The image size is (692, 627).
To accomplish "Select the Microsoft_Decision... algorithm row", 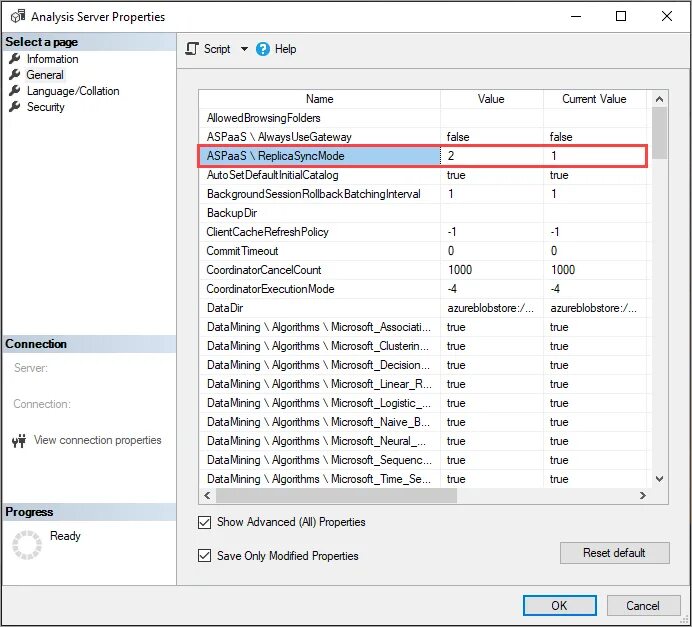I will click(x=423, y=365).
